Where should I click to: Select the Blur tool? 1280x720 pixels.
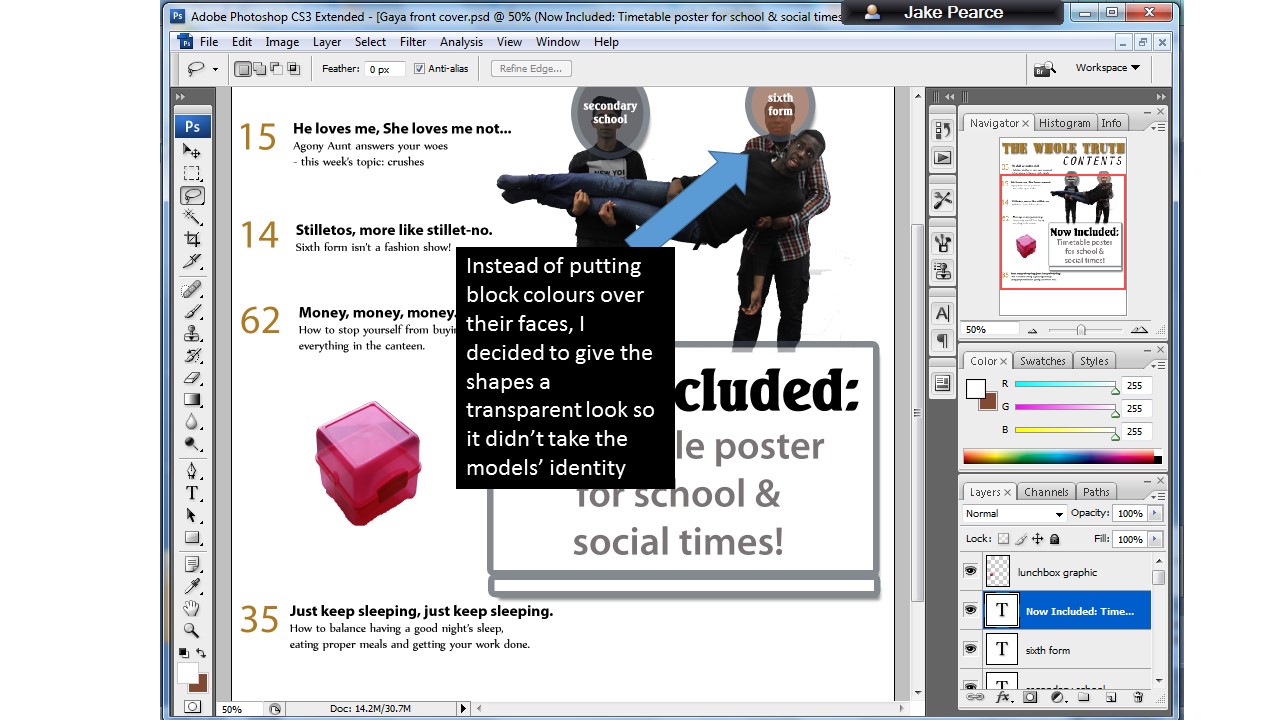pos(192,422)
